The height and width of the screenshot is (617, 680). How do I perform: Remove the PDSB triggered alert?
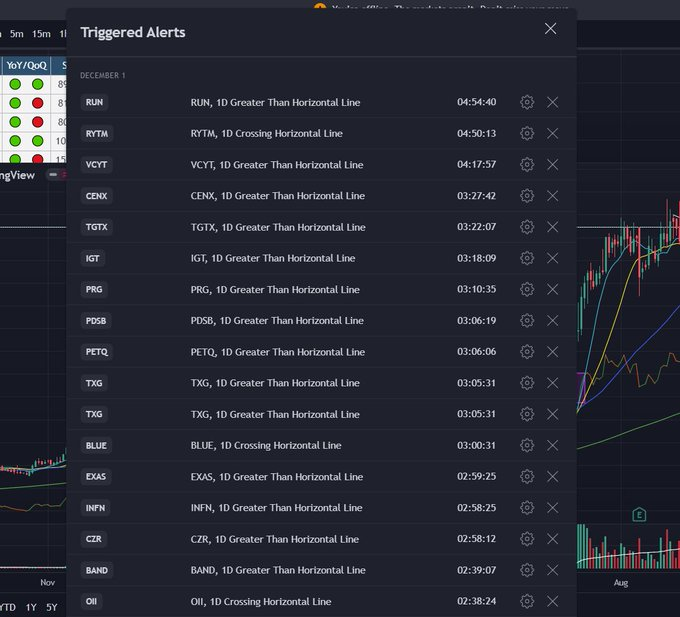point(552,320)
